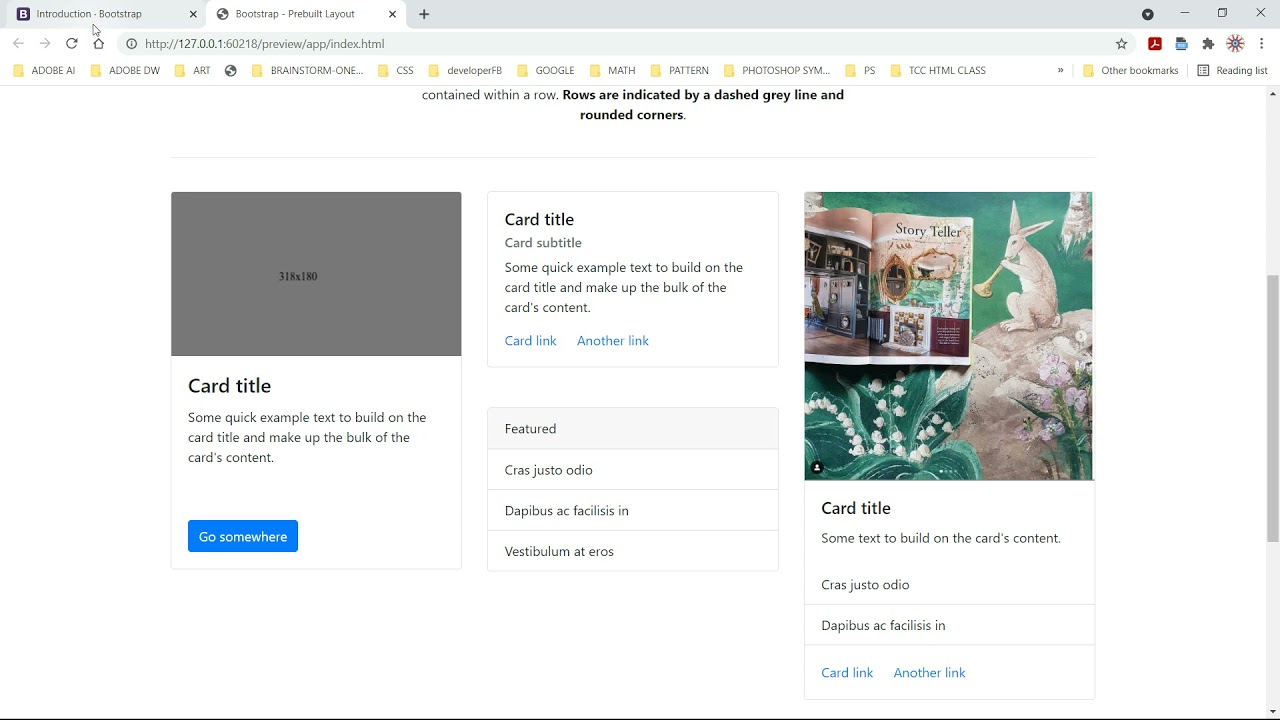Open the Extensions puzzle menu
This screenshot has height=720, width=1280.
pos(1208,44)
